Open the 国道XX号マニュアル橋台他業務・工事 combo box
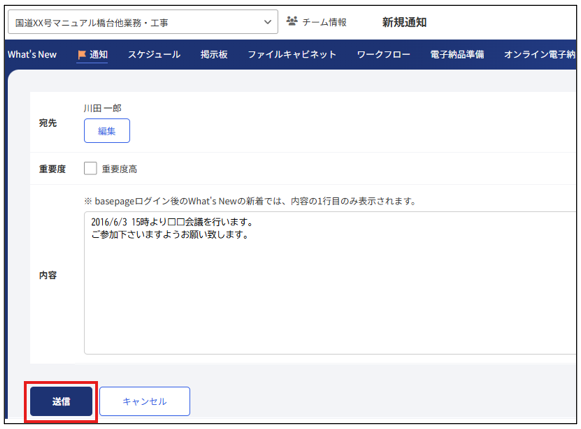The image size is (581, 429). coord(143,22)
